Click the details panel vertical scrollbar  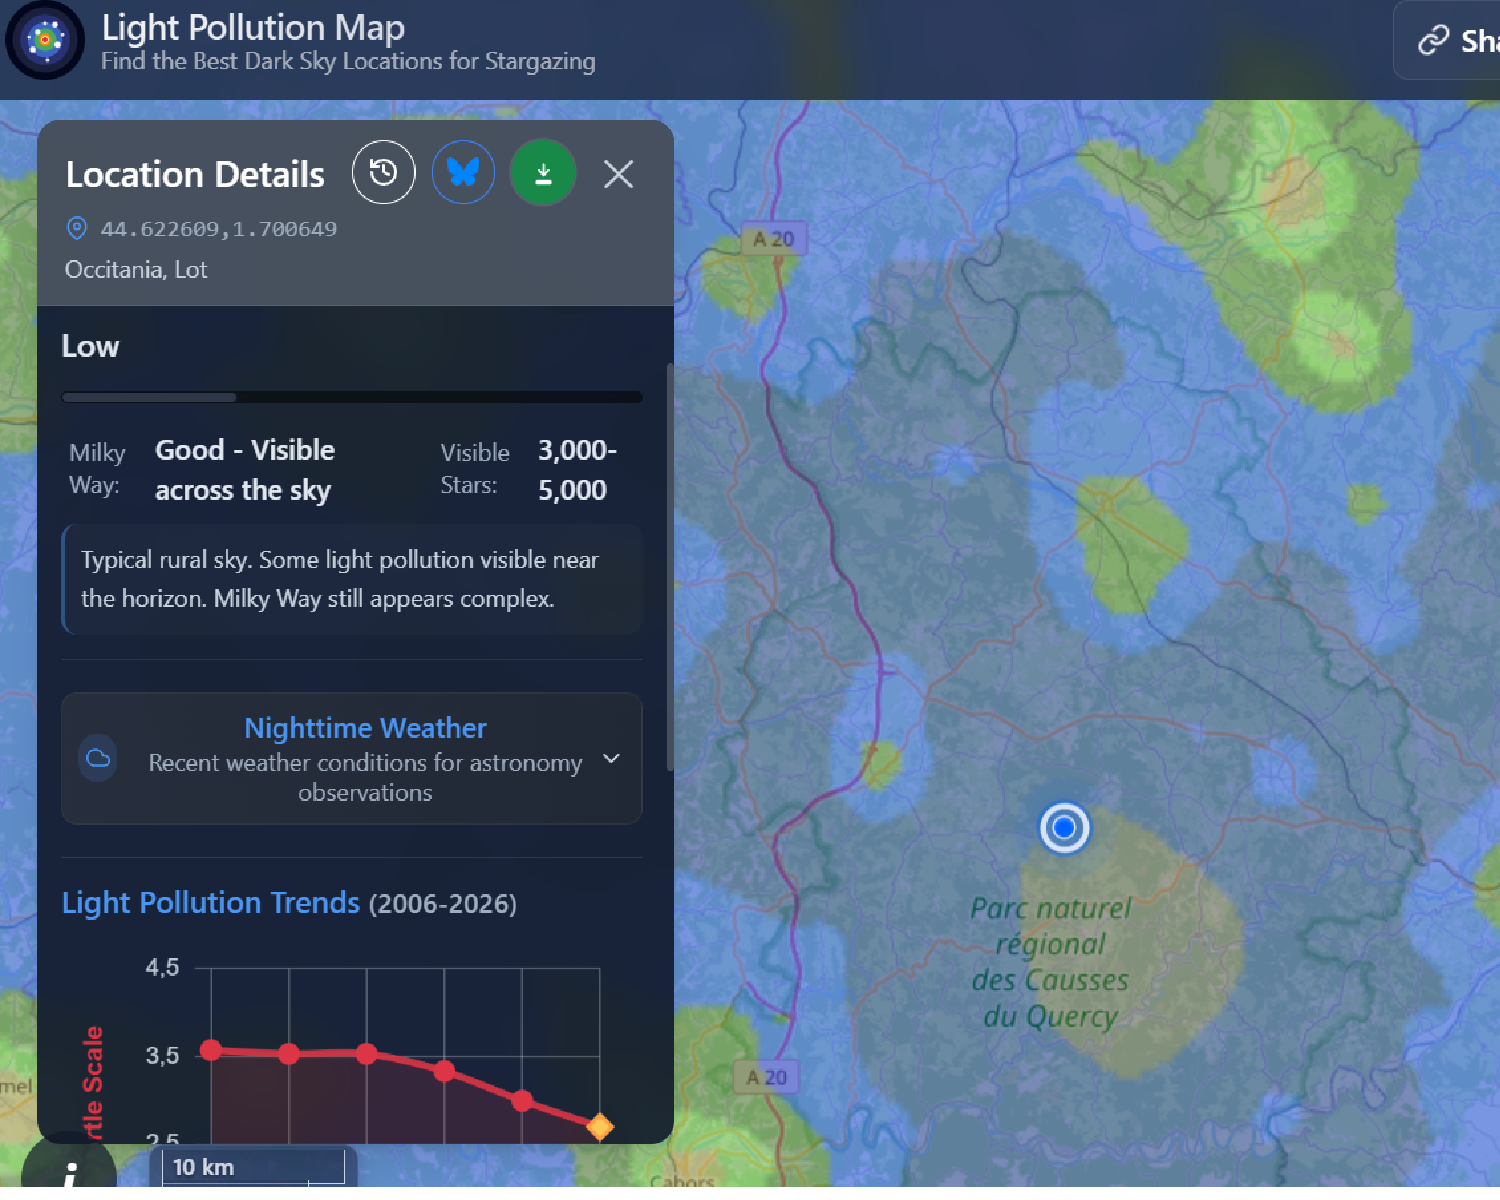[669, 566]
